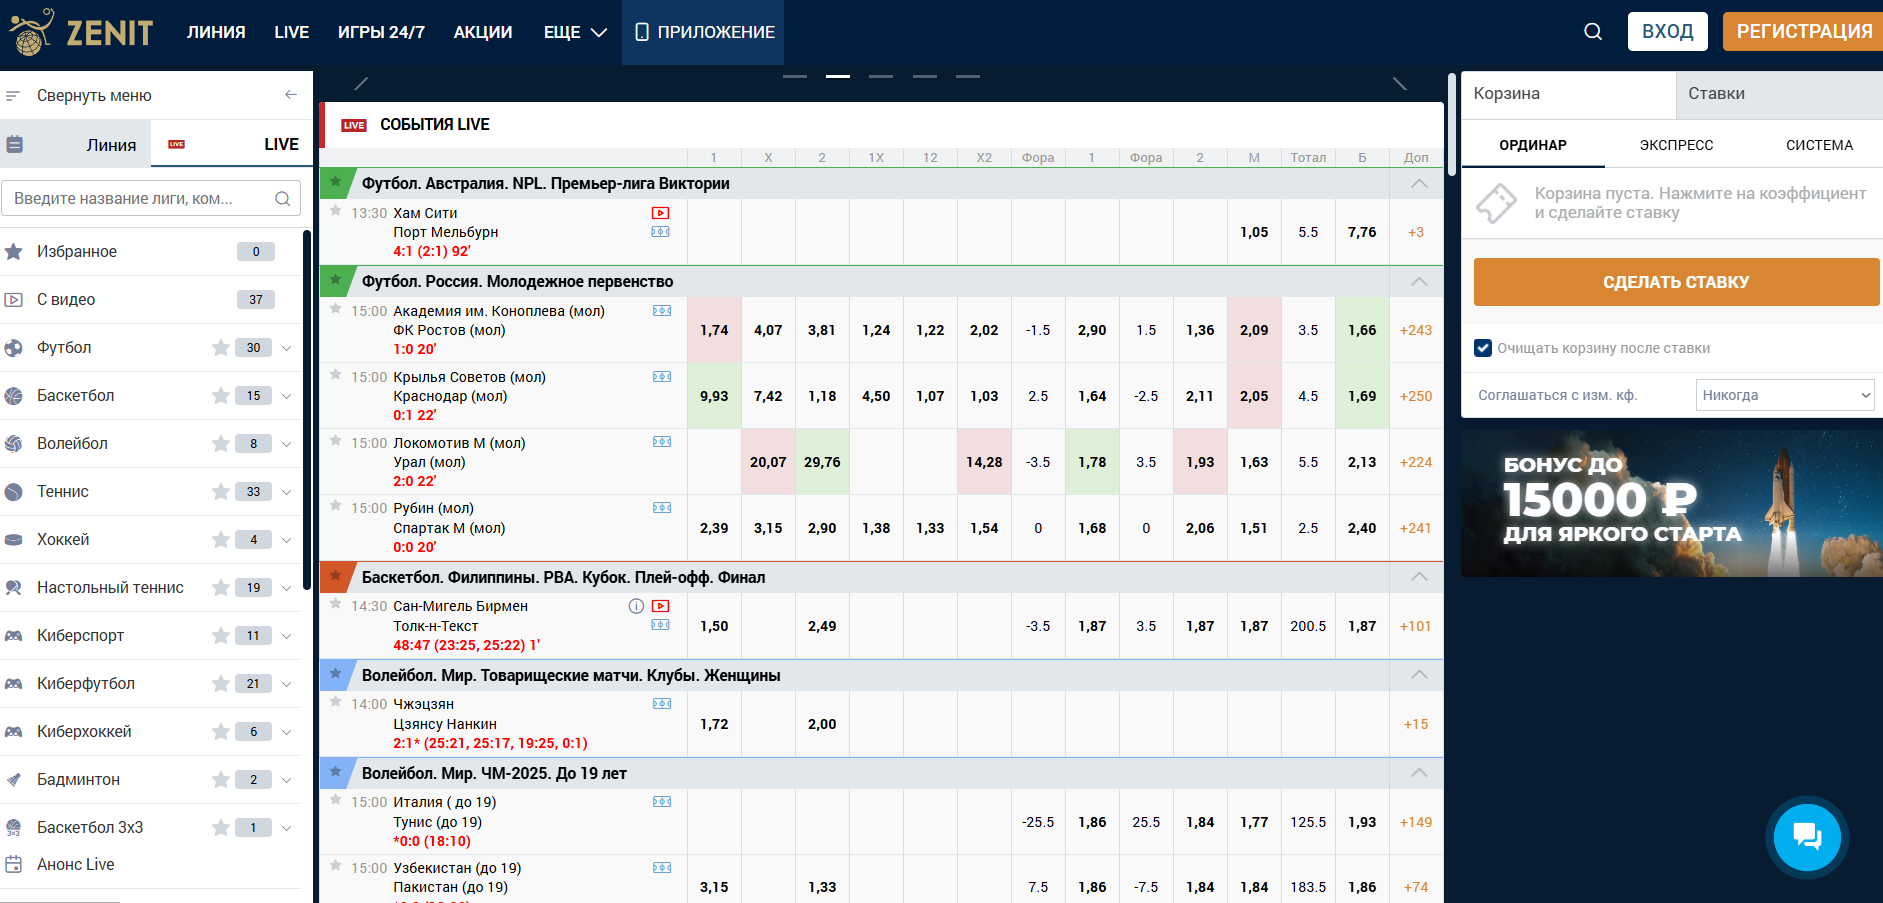Click the phone icon in ПРИЛОЖЕНИЕ
The height and width of the screenshot is (903, 1883).
coord(642,32)
